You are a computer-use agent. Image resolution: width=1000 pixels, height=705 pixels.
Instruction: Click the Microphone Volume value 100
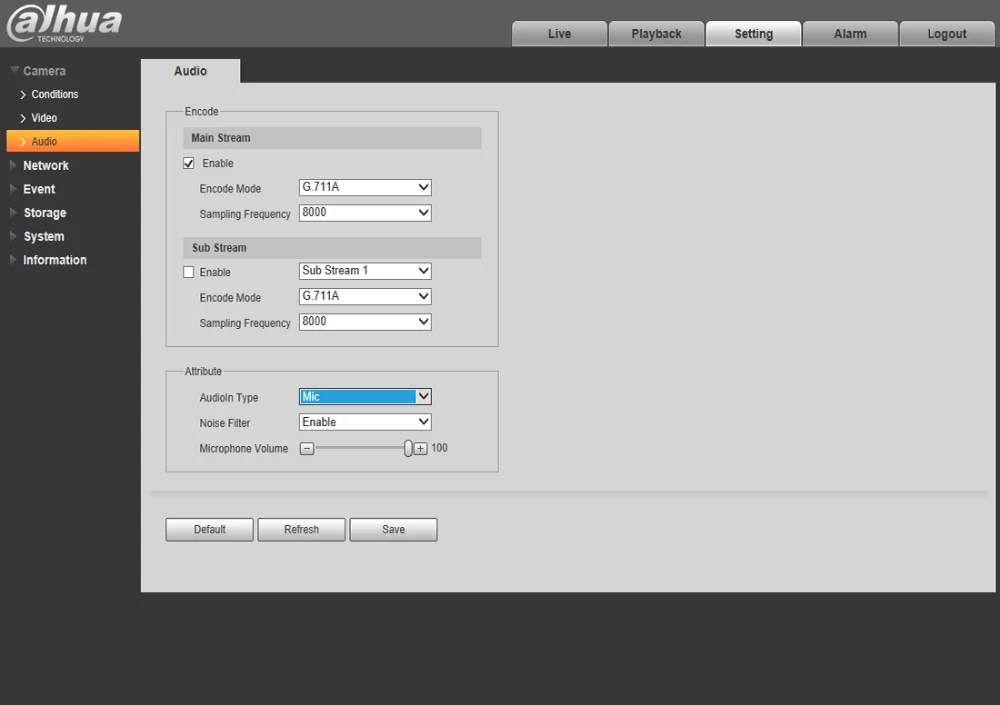click(439, 448)
